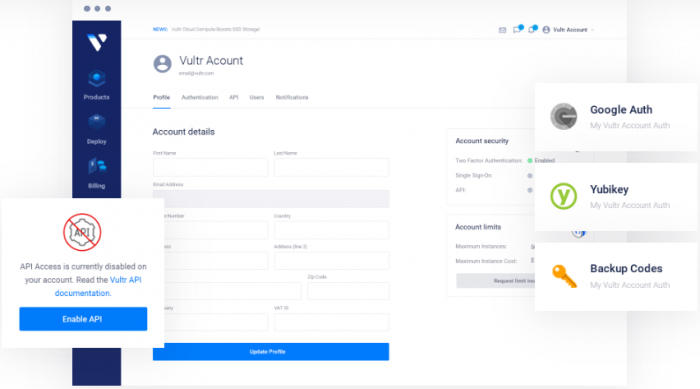Click the Vultr logo in sidebar

click(97, 42)
